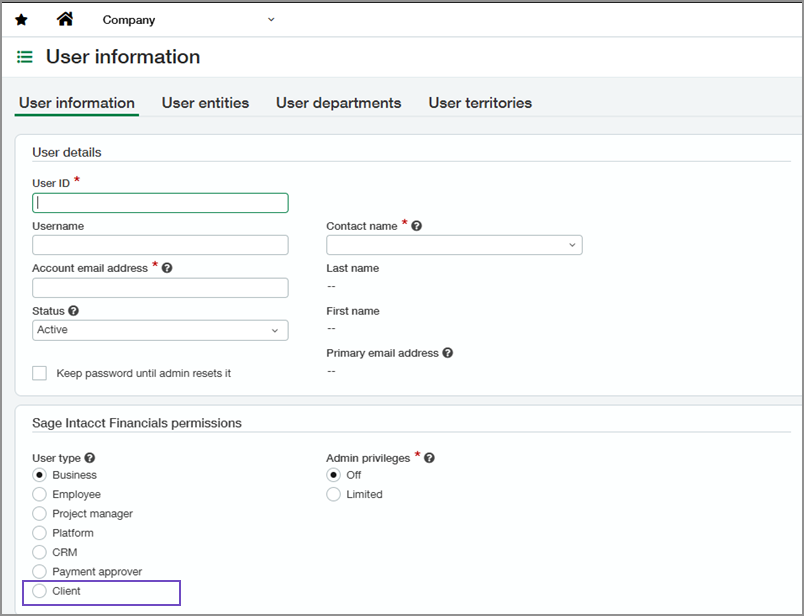Image resolution: width=804 pixels, height=616 pixels.
Task: Click help icon next to Contact name
Action: point(416,226)
